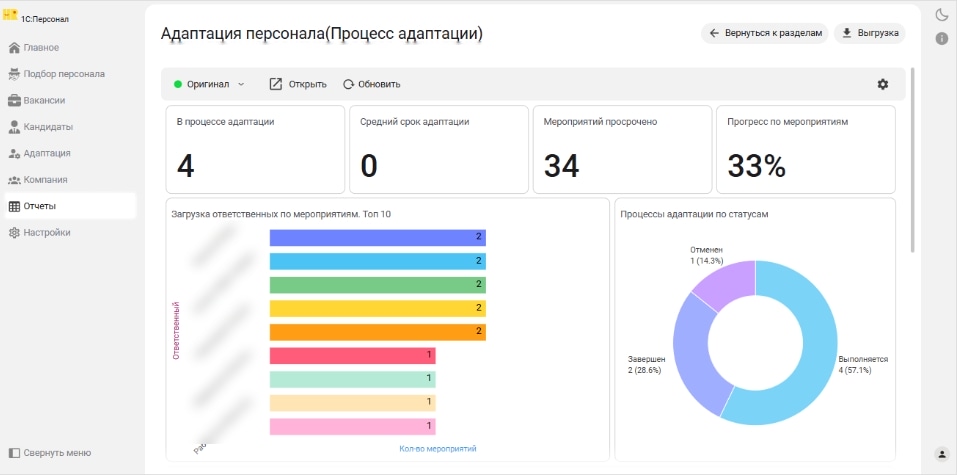This screenshot has height=475, width=957.
Task: Click the Выполняется 4 (57.1%) label
Action: click(x=863, y=365)
